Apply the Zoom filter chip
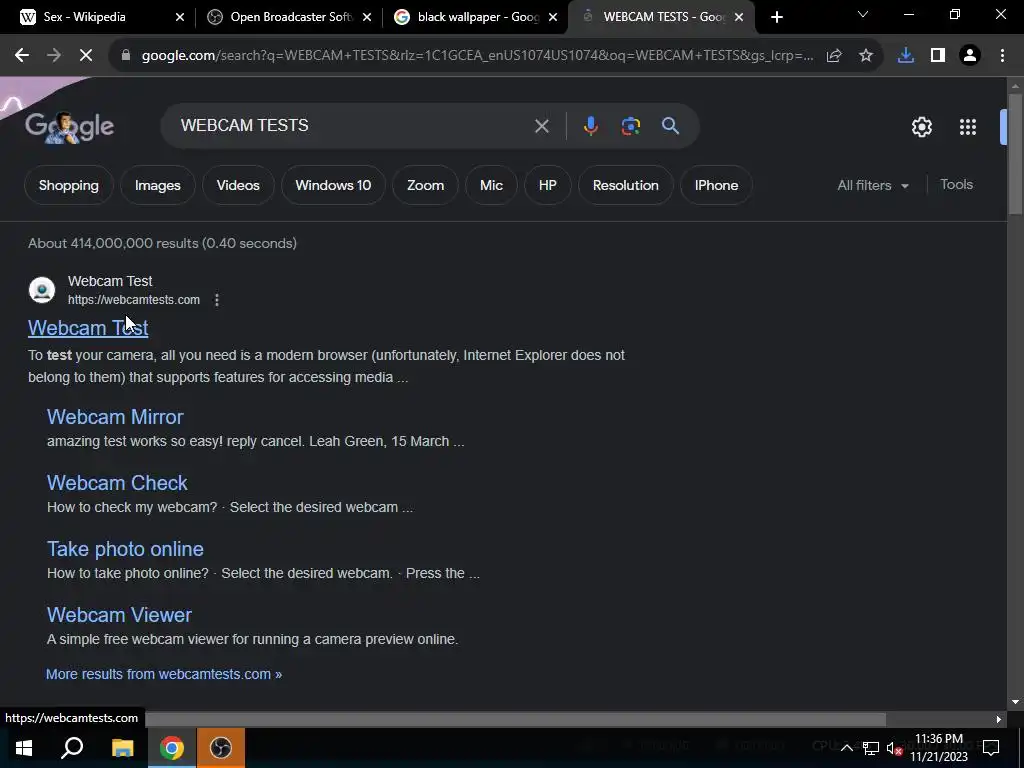1024x768 pixels. point(425,185)
